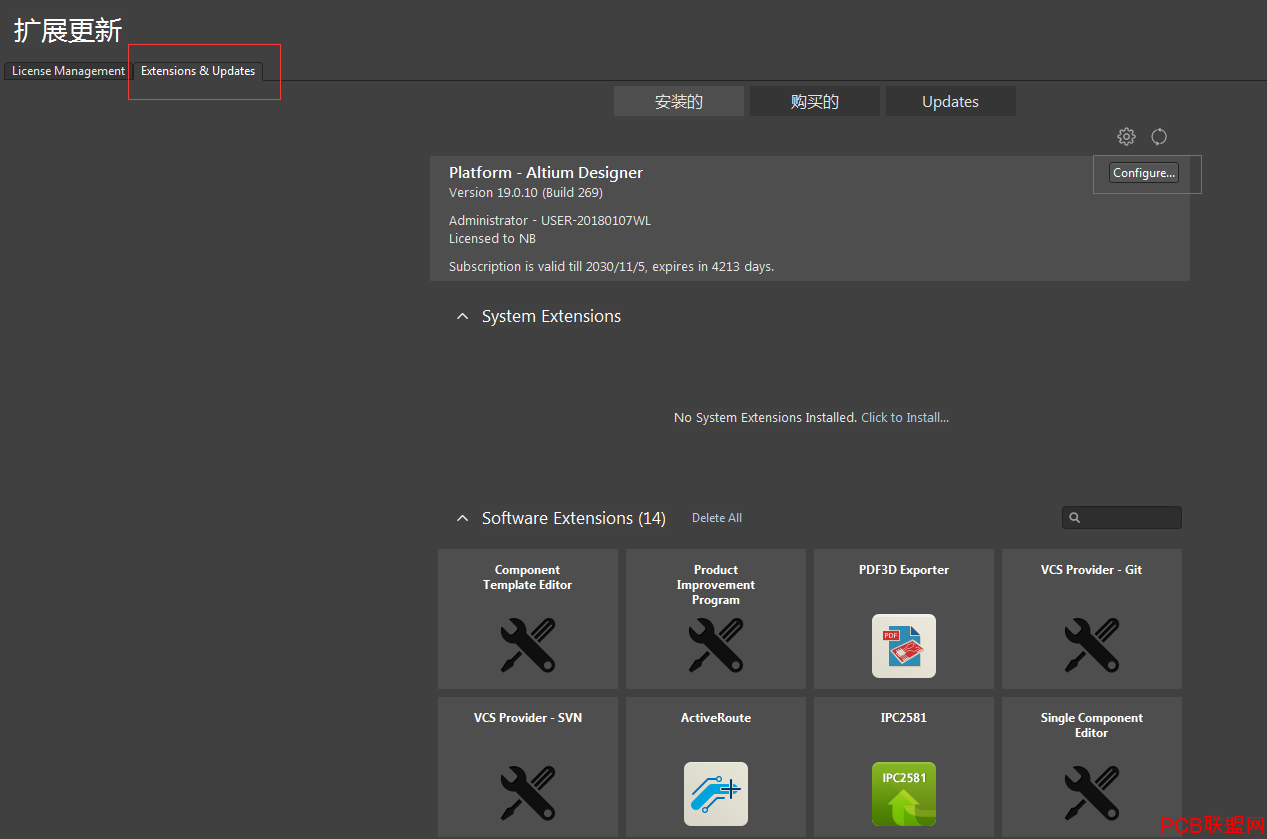The image size is (1267, 839).
Task: Open the settings gear icon
Action: pos(1126,137)
